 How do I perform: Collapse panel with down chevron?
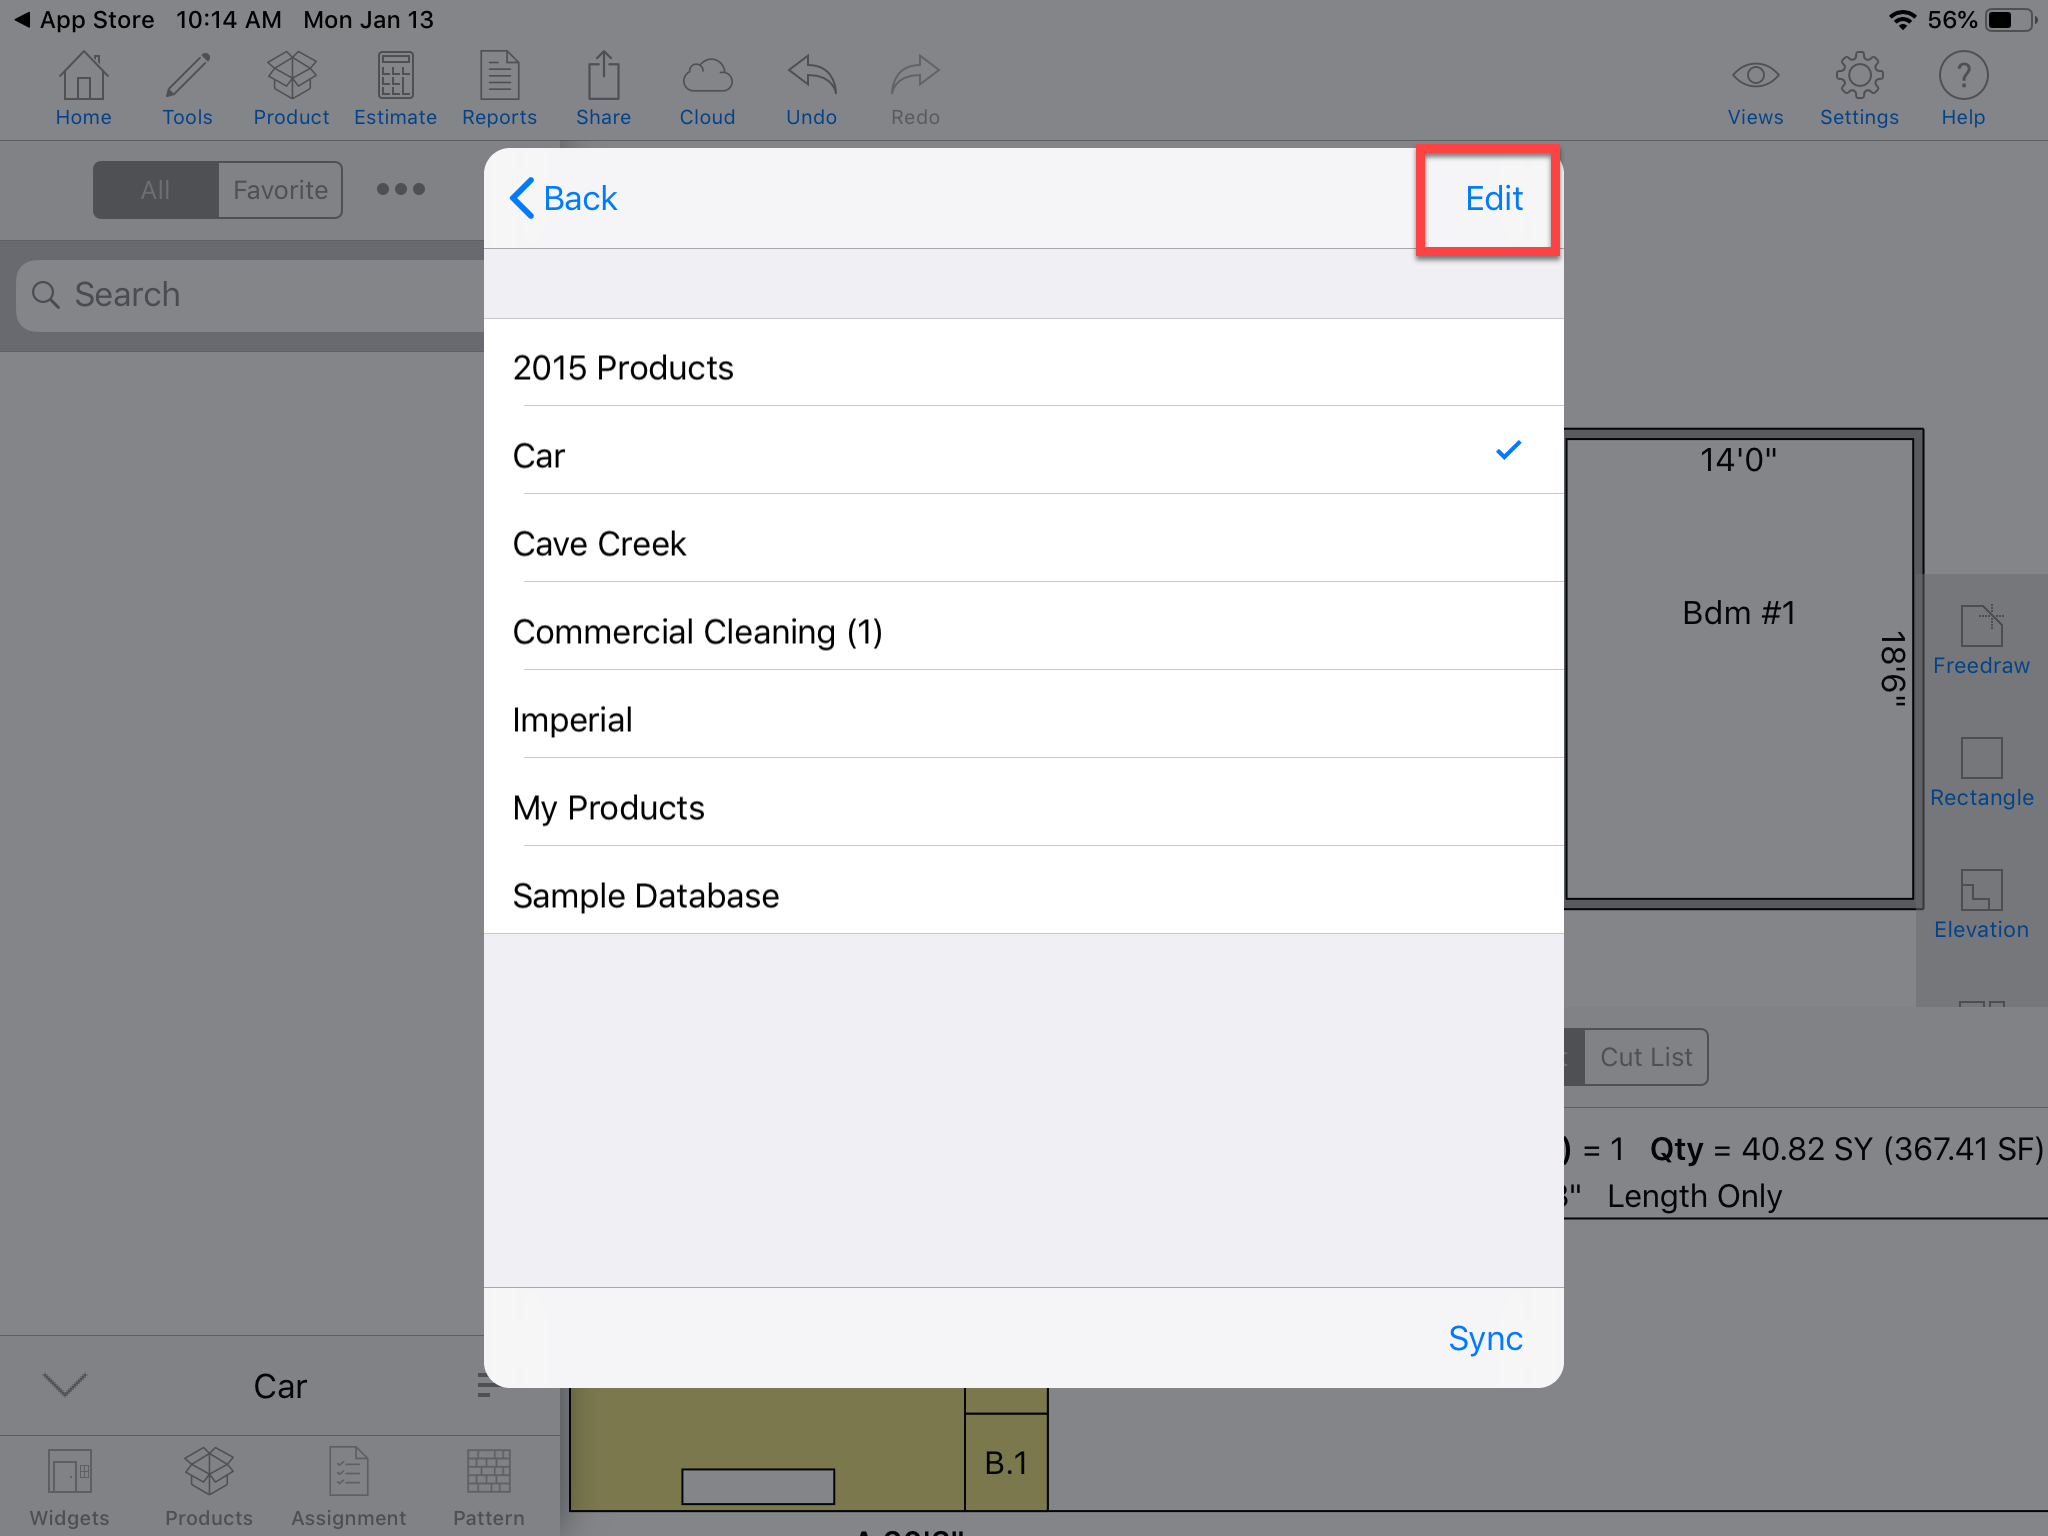click(66, 1385)
